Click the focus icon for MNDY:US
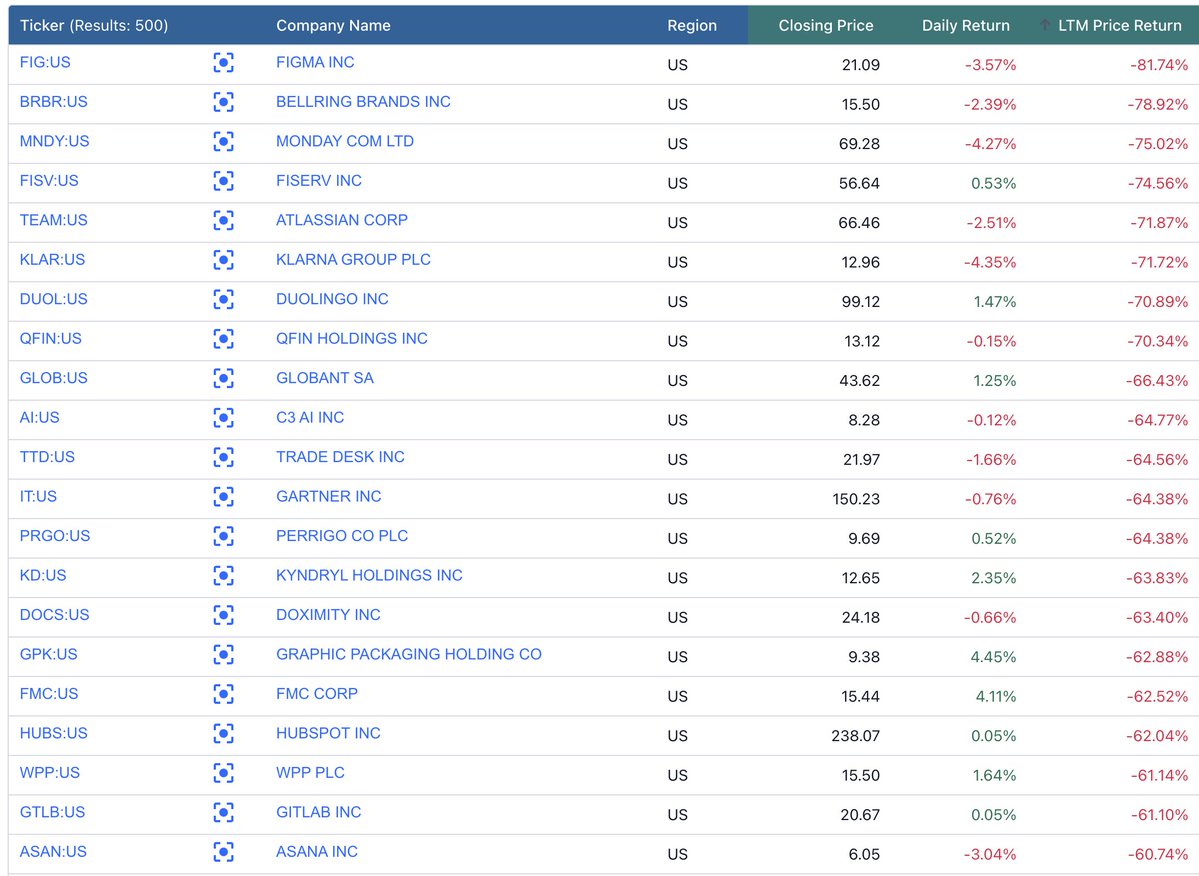The width and height of the screenshot is (1199, 876). [223, 141]
